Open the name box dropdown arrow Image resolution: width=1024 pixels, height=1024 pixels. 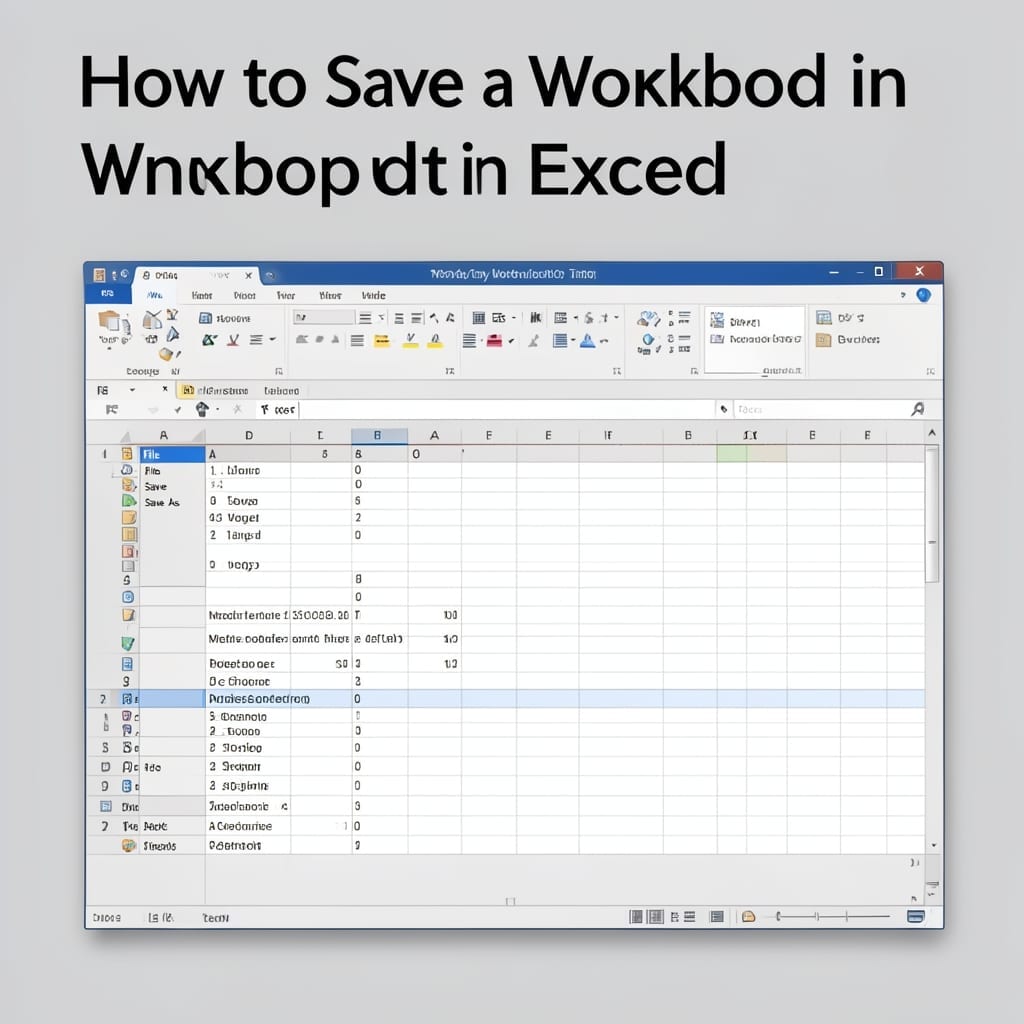tap(133, 390)
